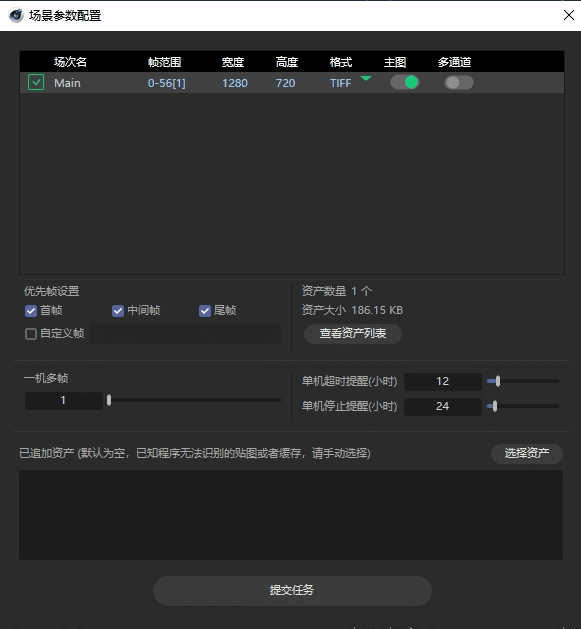Click the 单机超时提醒 value field 12
The height and width of the screenshot is (629, 581).
[x=443, y=381]
